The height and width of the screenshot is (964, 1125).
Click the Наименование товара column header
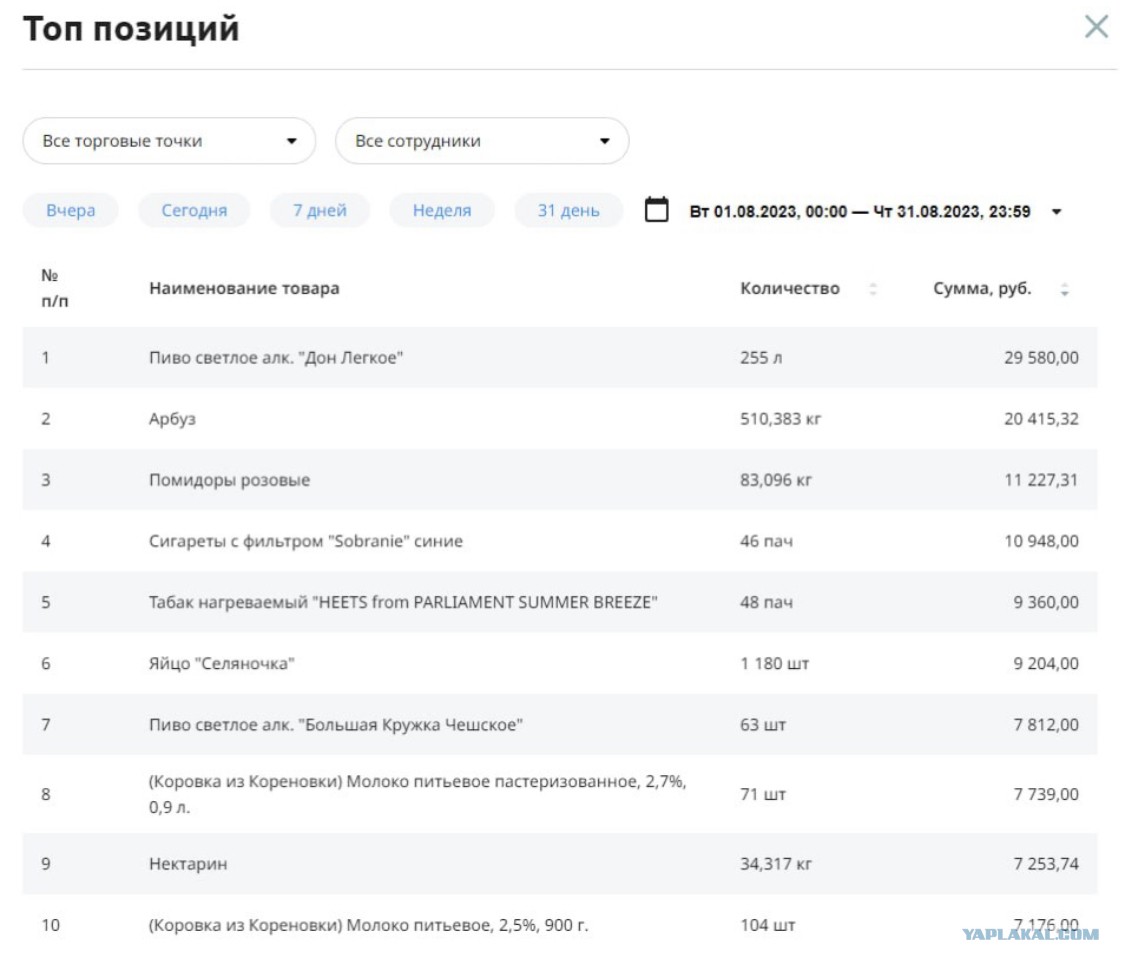point(244,288)
